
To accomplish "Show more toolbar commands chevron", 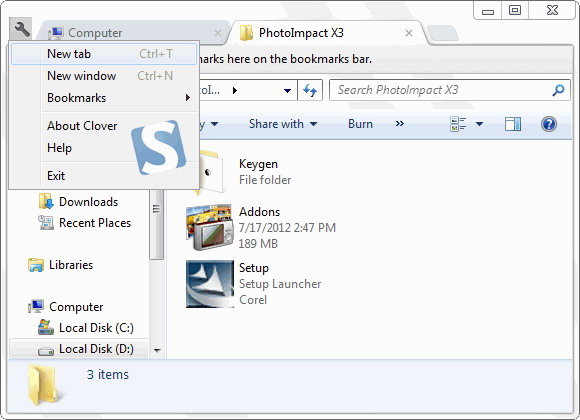I will (399, 124).
